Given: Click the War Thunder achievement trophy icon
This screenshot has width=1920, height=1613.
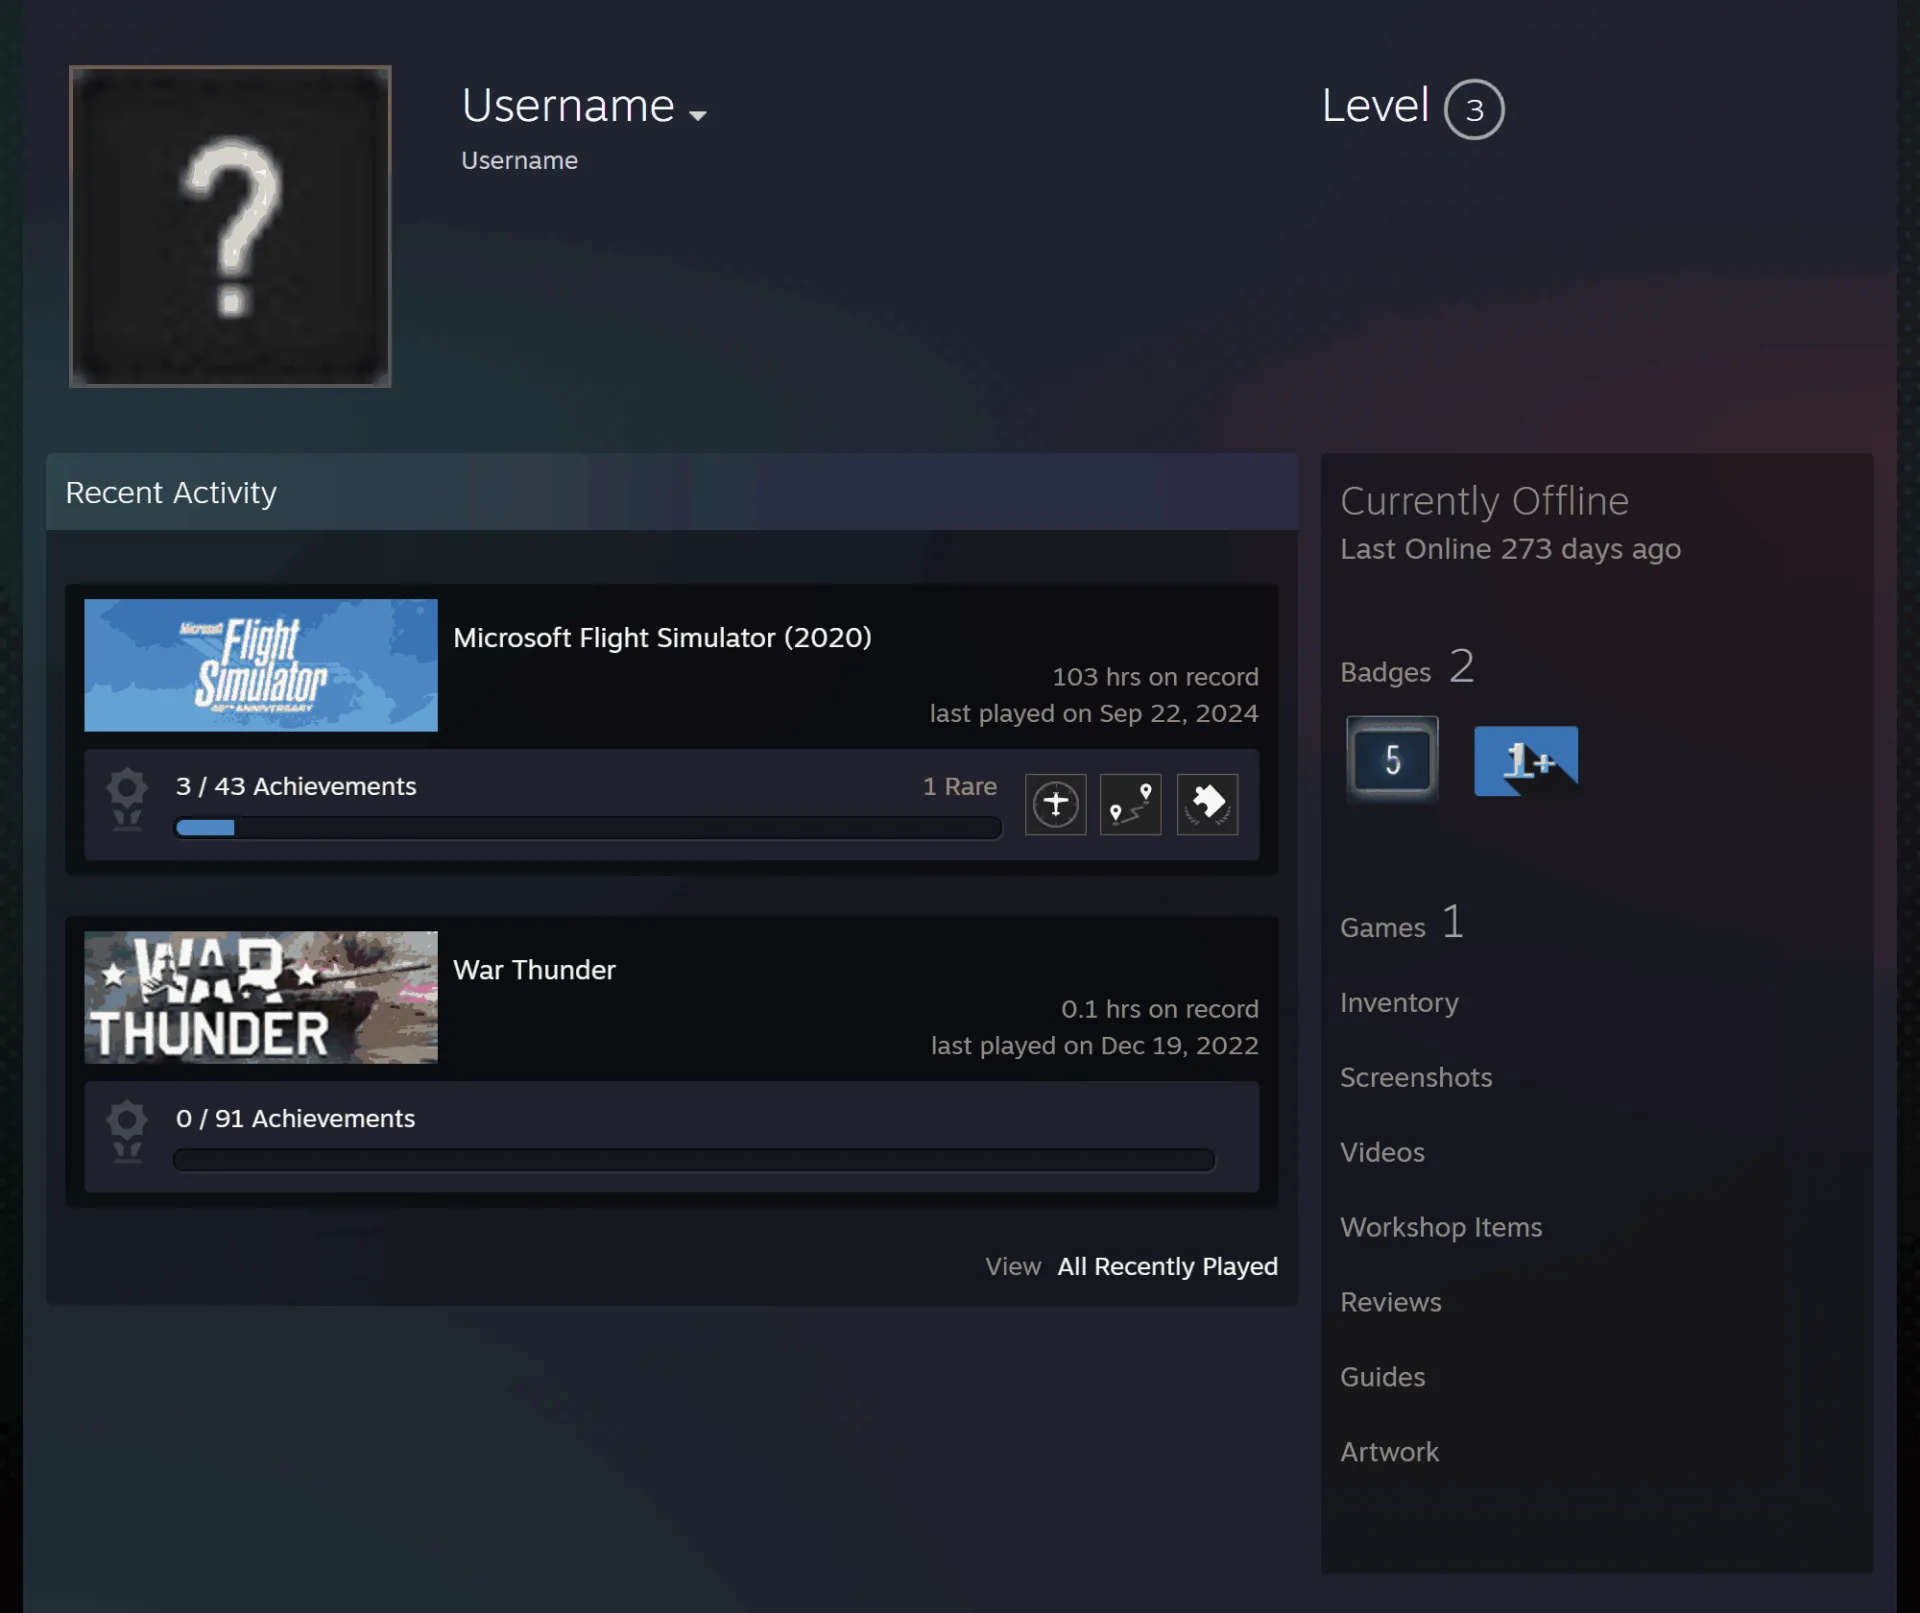Looking at the screenshot, I should (x=127, y=1132).
